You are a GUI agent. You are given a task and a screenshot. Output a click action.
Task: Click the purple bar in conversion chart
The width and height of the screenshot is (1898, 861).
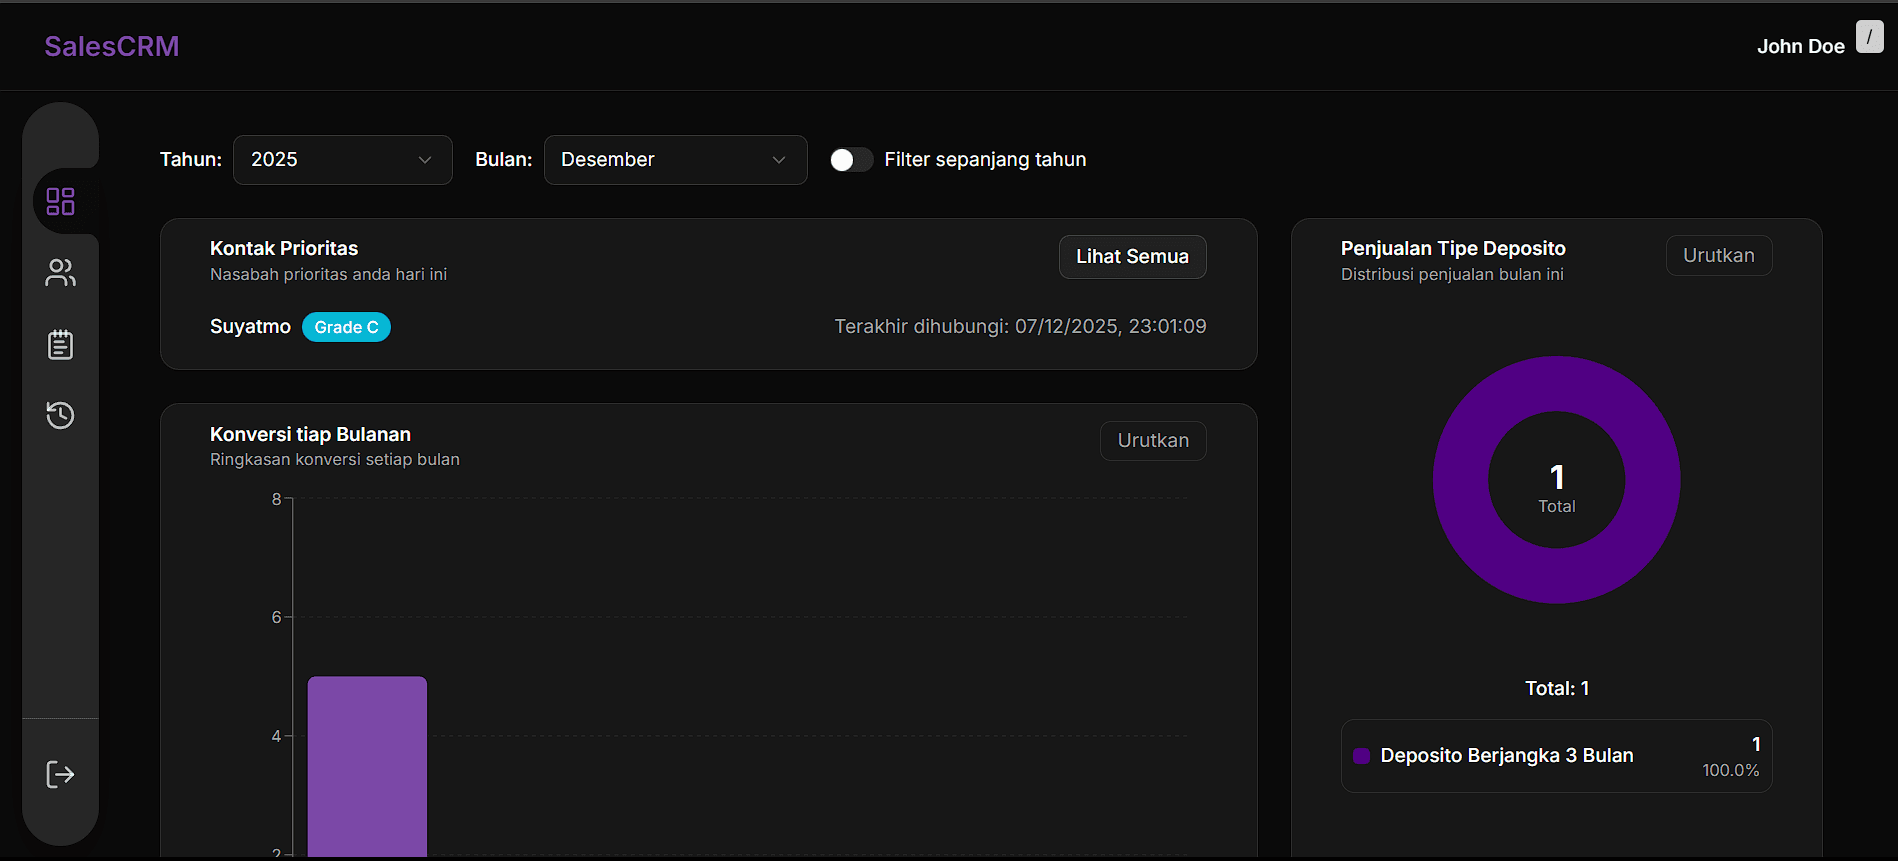[367, 766]
